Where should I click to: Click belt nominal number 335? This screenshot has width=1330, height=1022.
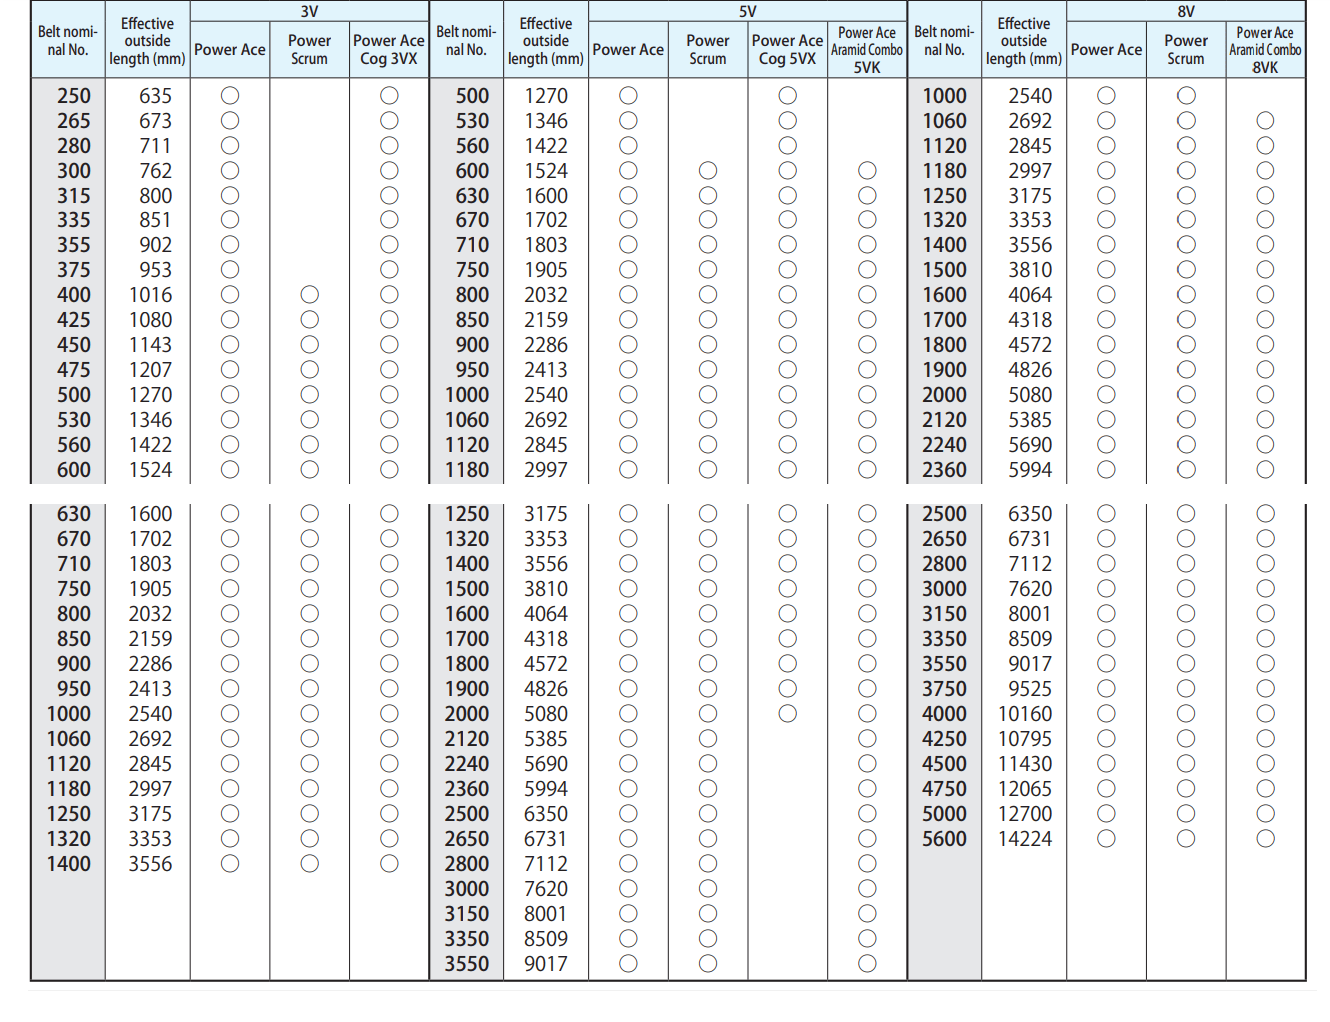[x=74, y=220]
